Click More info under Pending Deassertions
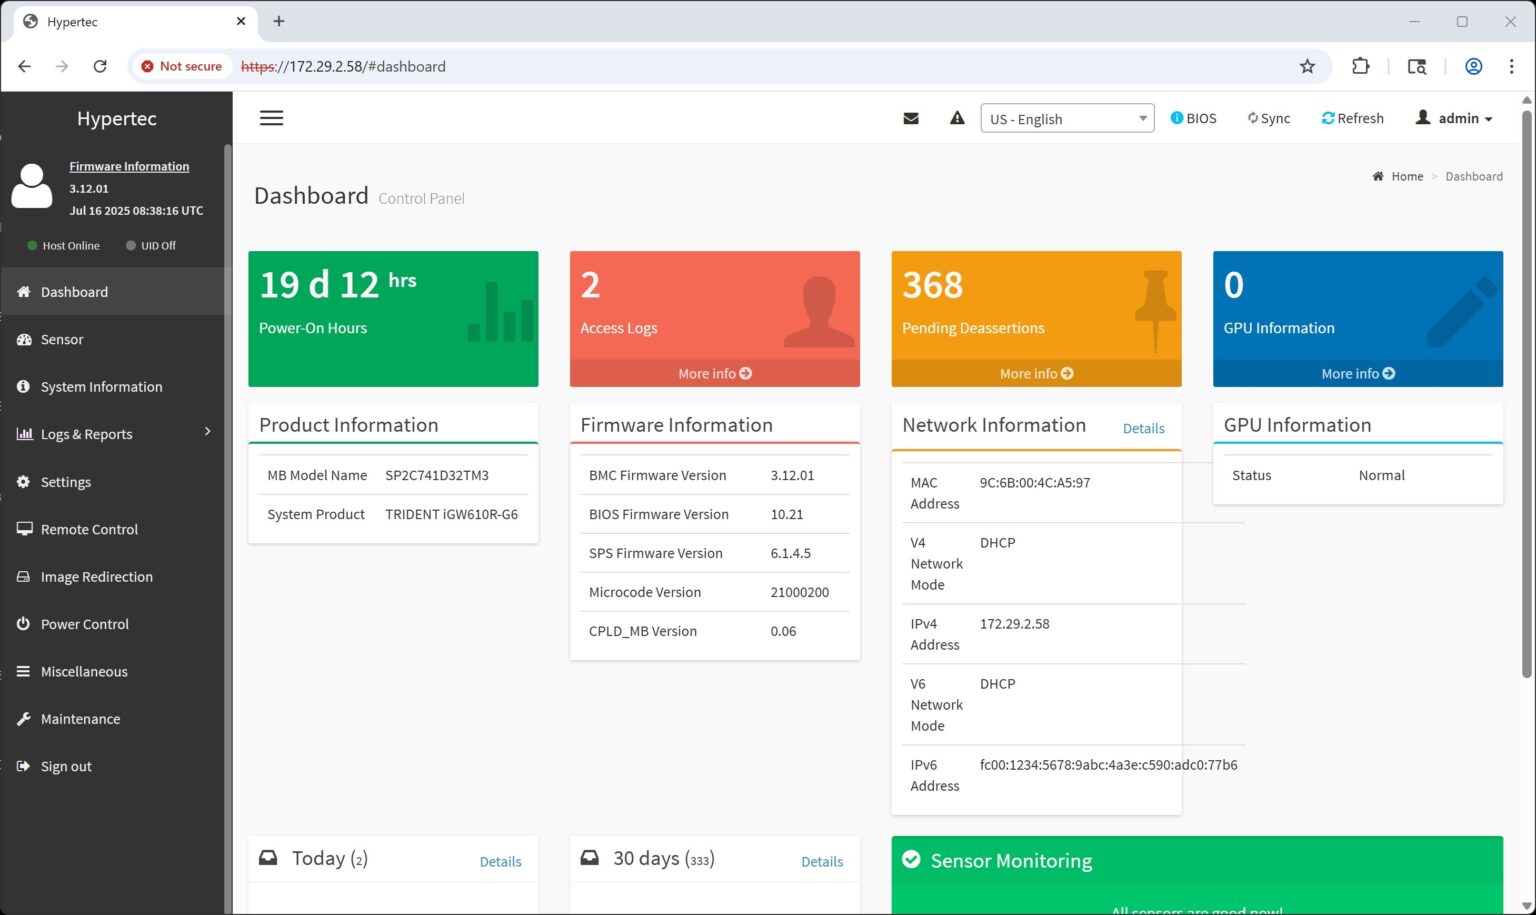1536x915 pixels. [1036, 373]
